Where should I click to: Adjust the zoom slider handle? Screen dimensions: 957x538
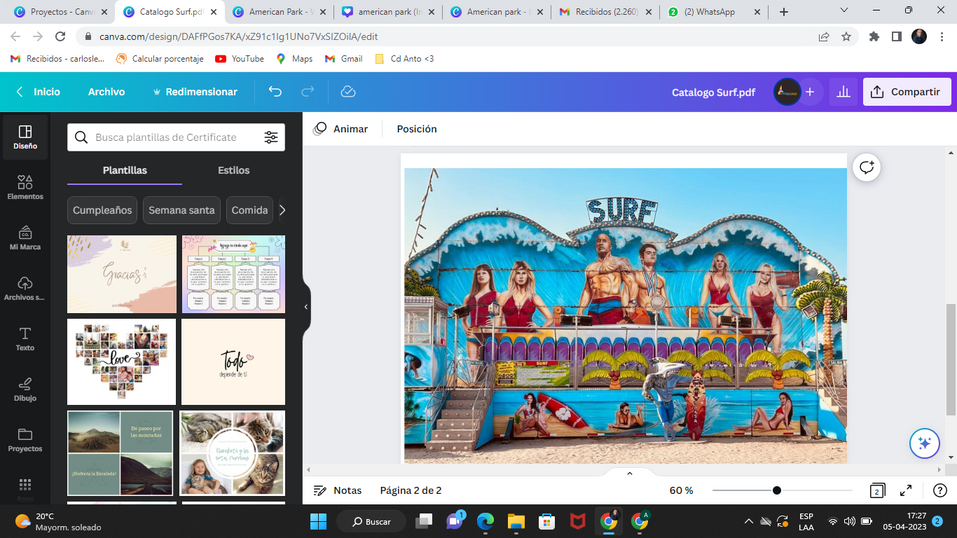(x=776, y=490)
